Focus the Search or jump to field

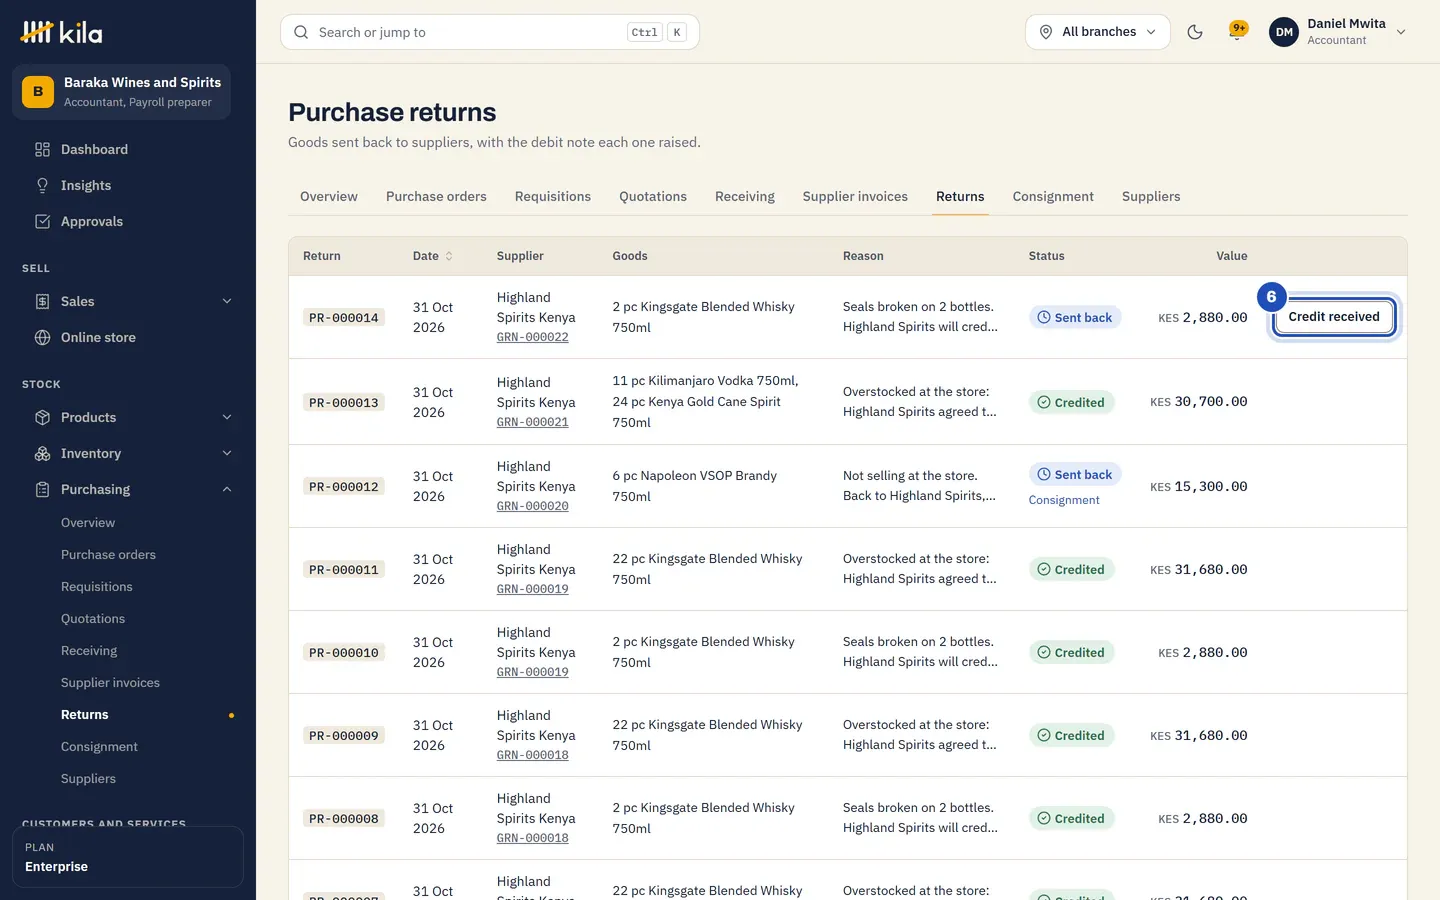pyautogui.click(x=490, y=32)
